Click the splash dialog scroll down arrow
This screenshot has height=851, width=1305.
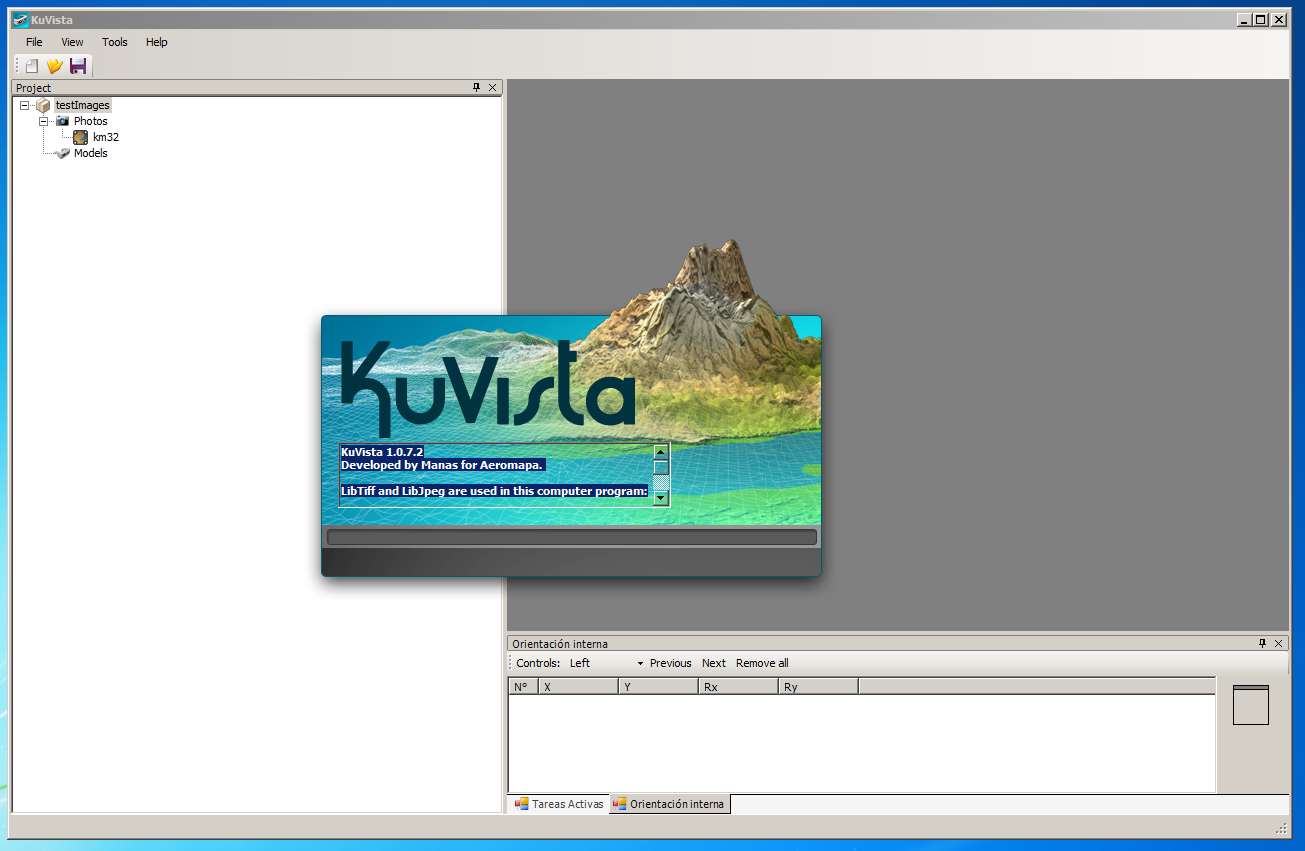coord(660,497)
